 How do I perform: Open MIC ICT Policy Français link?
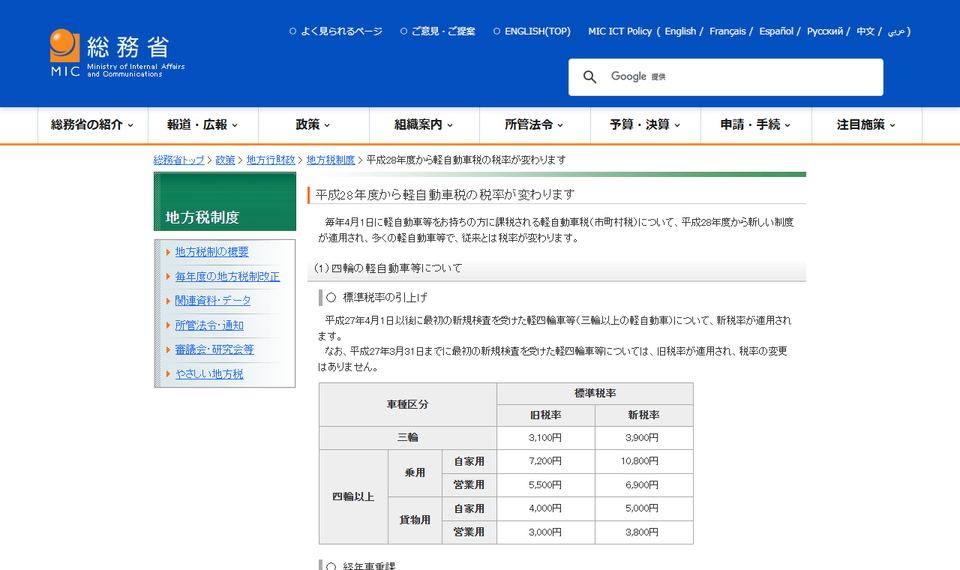coord(727,31)
